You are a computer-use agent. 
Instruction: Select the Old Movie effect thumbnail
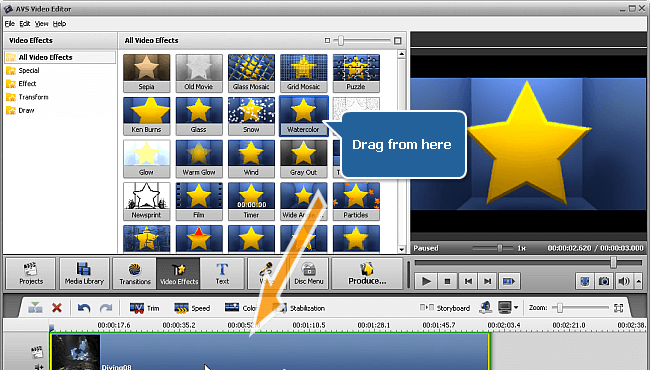point(199,73)
